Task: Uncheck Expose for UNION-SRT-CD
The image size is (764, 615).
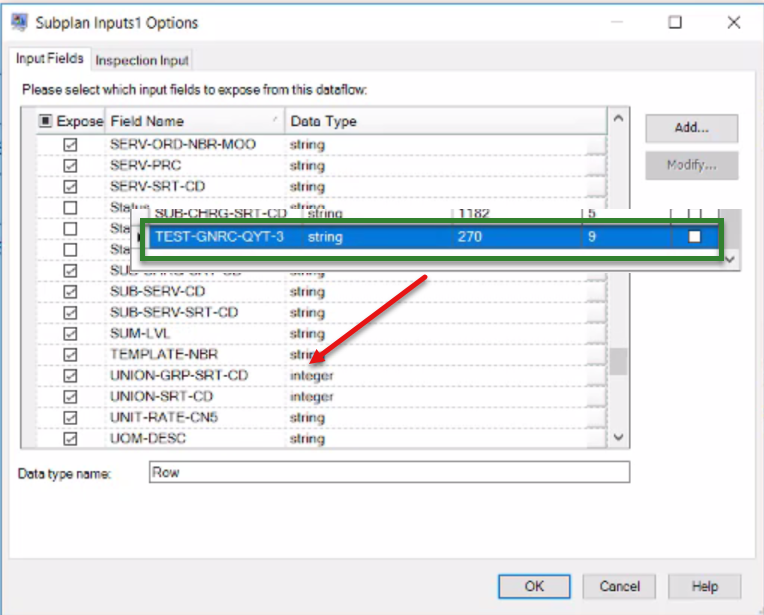Action: 70,396
